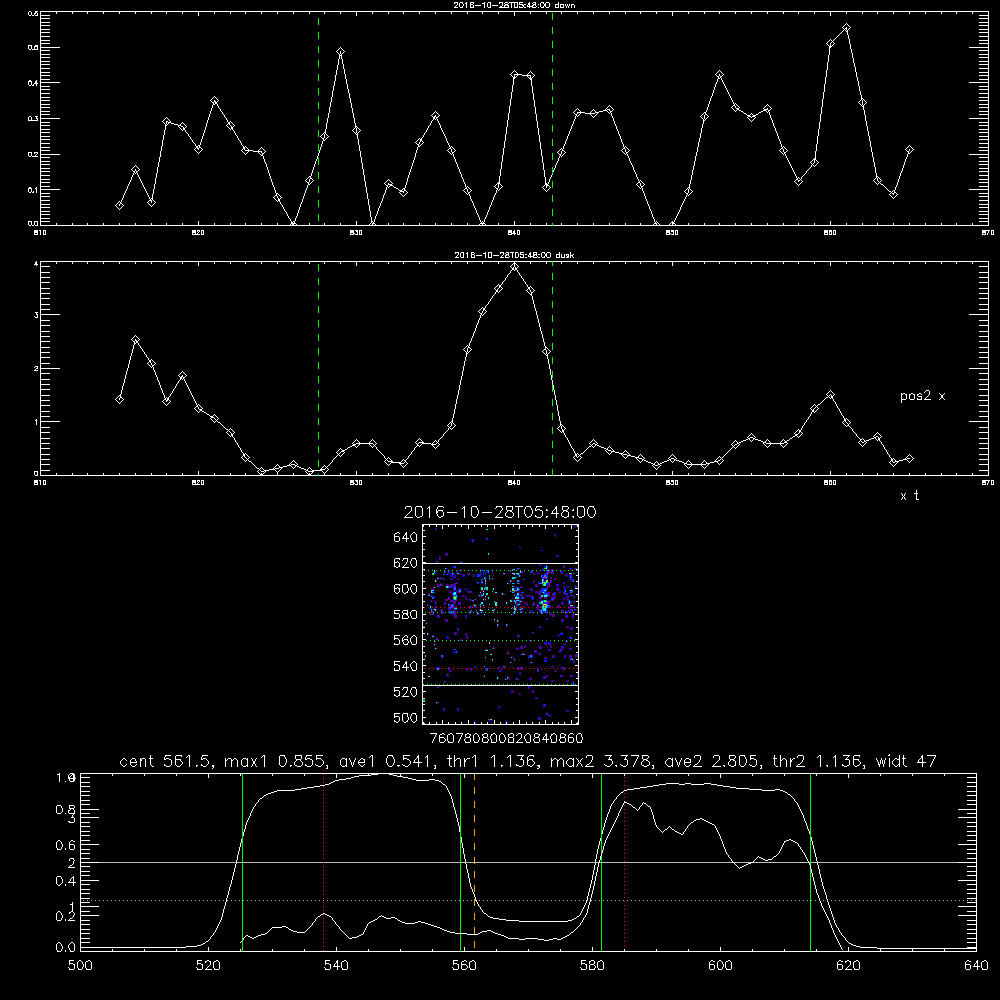Screen dimensions: 1000x1000
Task: Click the timestamp title above the color image
Action: pos(500,512)
